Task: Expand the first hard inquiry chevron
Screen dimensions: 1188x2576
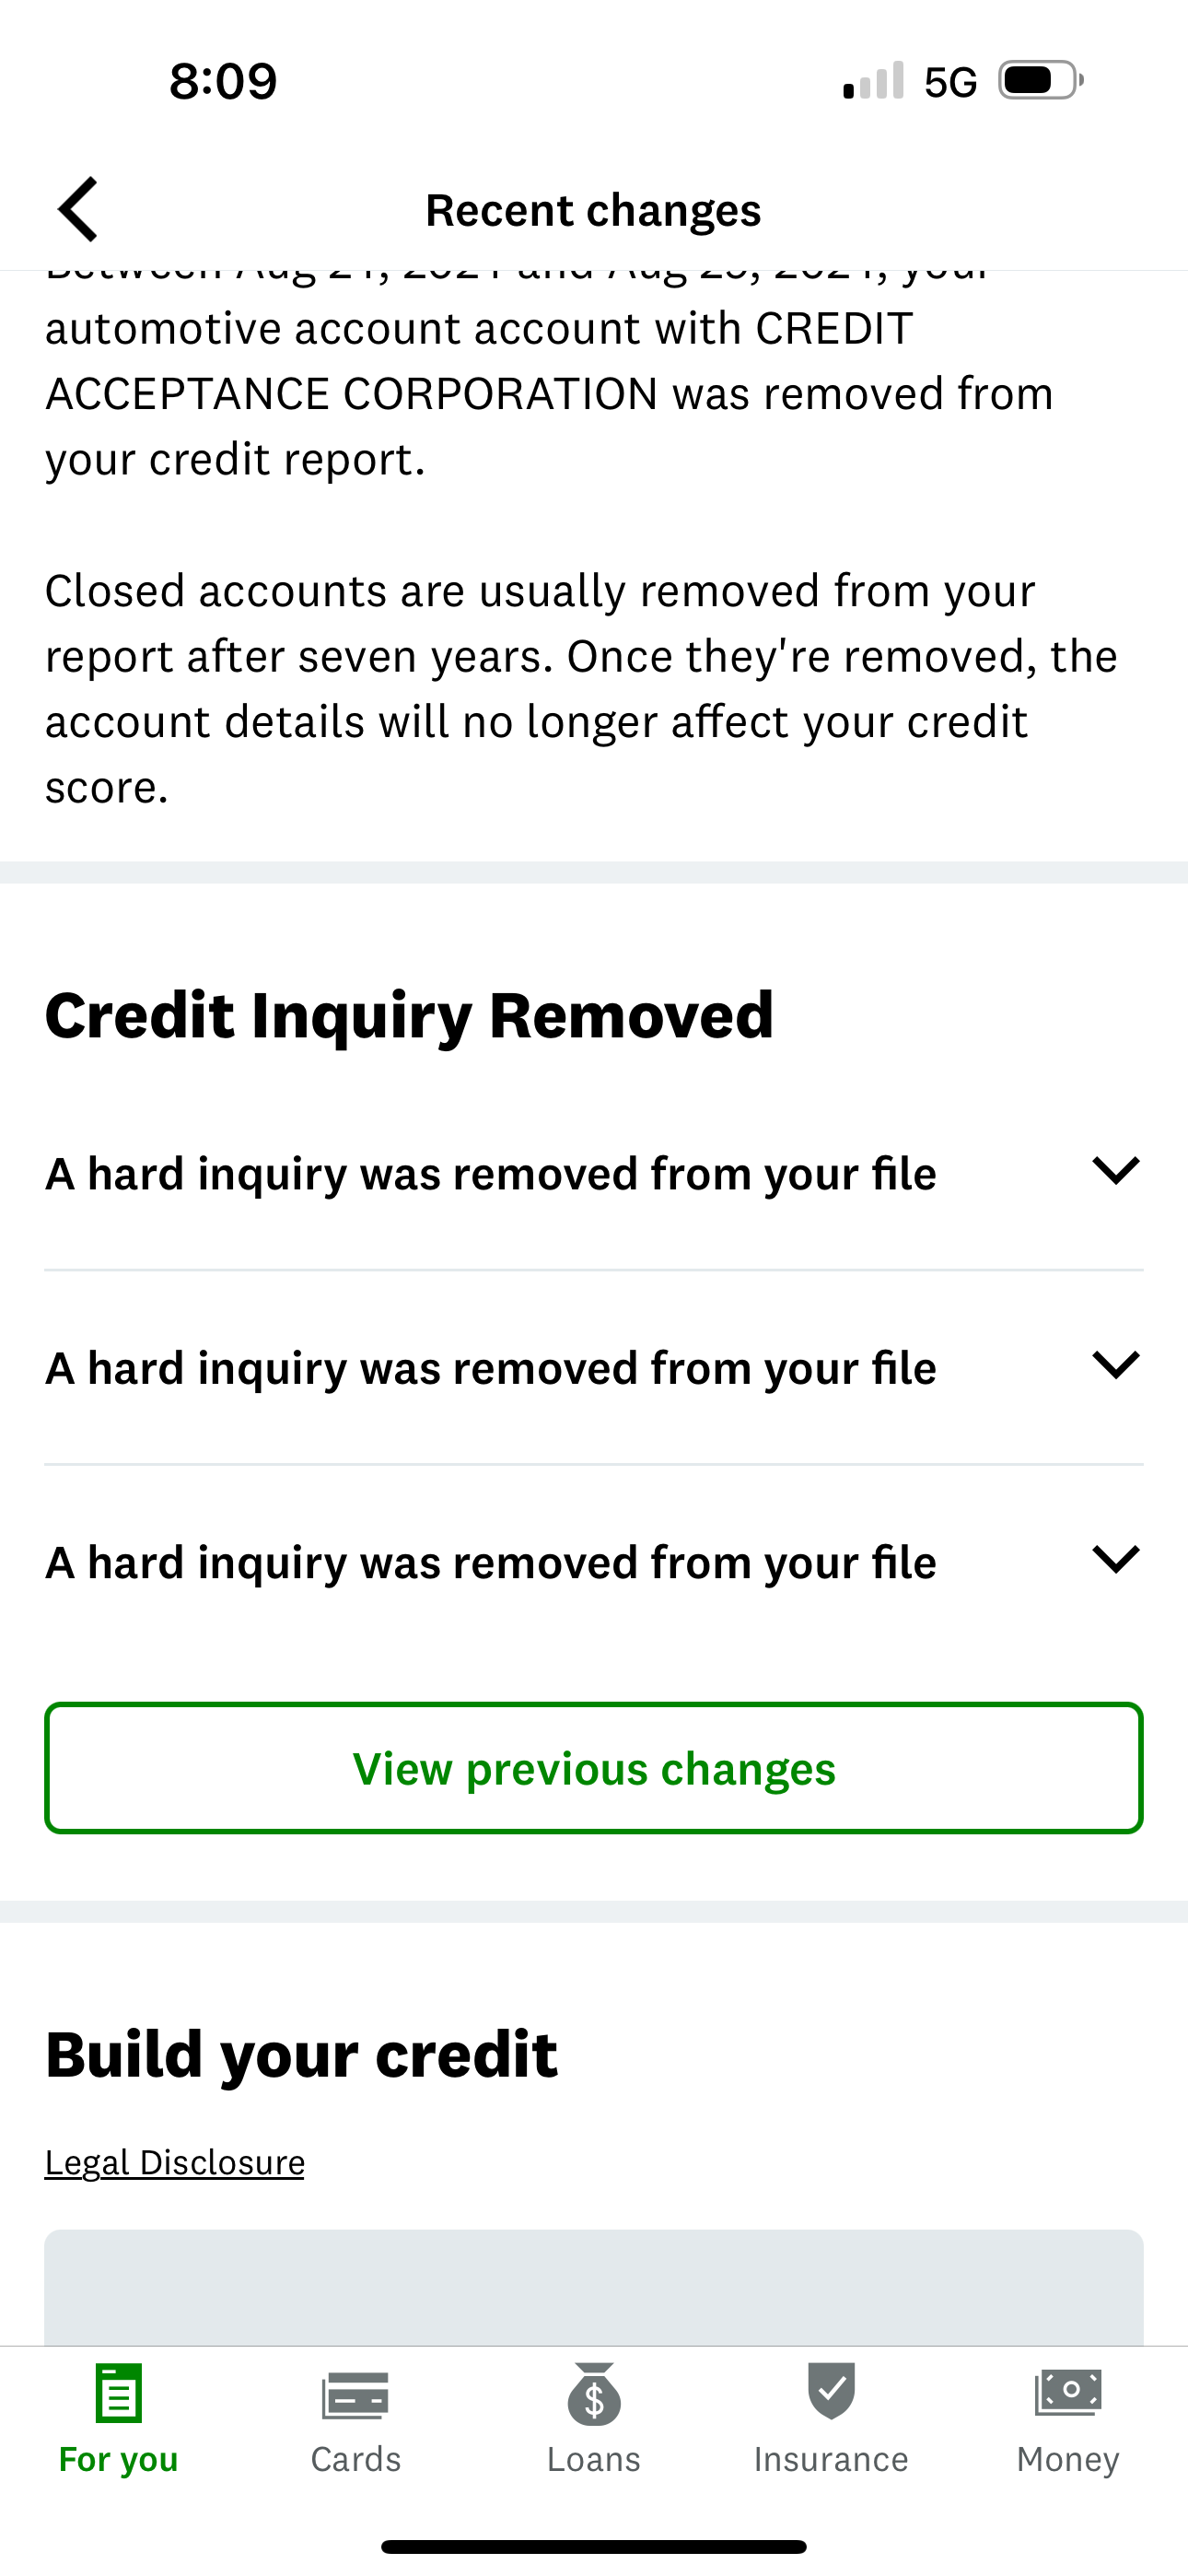Action: (x=1116, y=1171)
